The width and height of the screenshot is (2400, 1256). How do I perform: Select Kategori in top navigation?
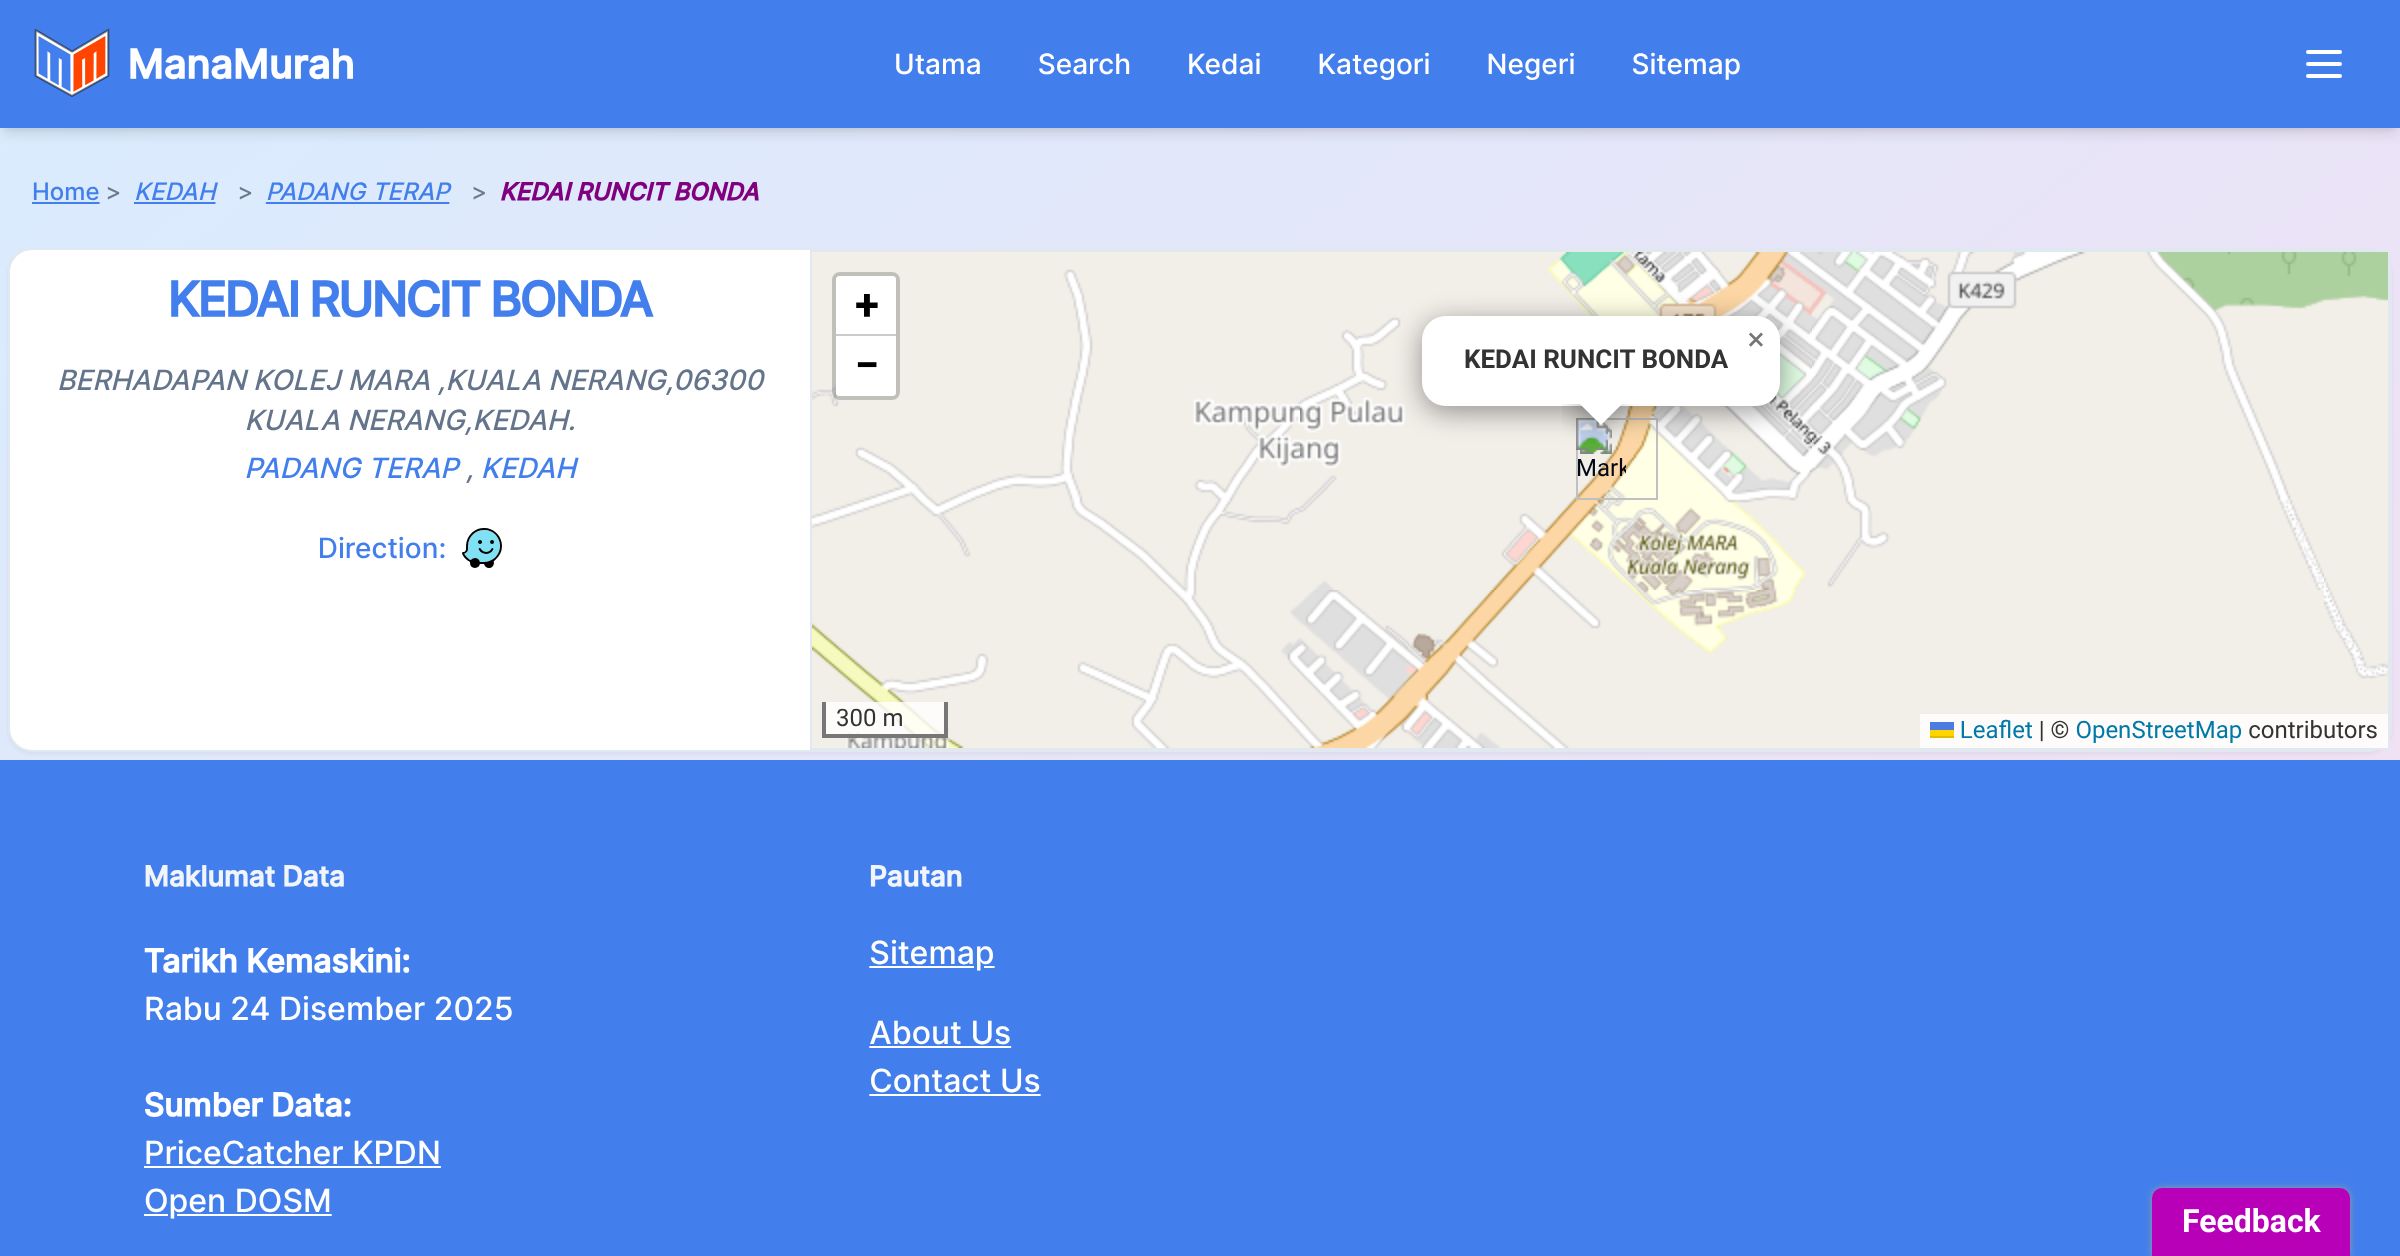click(1373, 64)
